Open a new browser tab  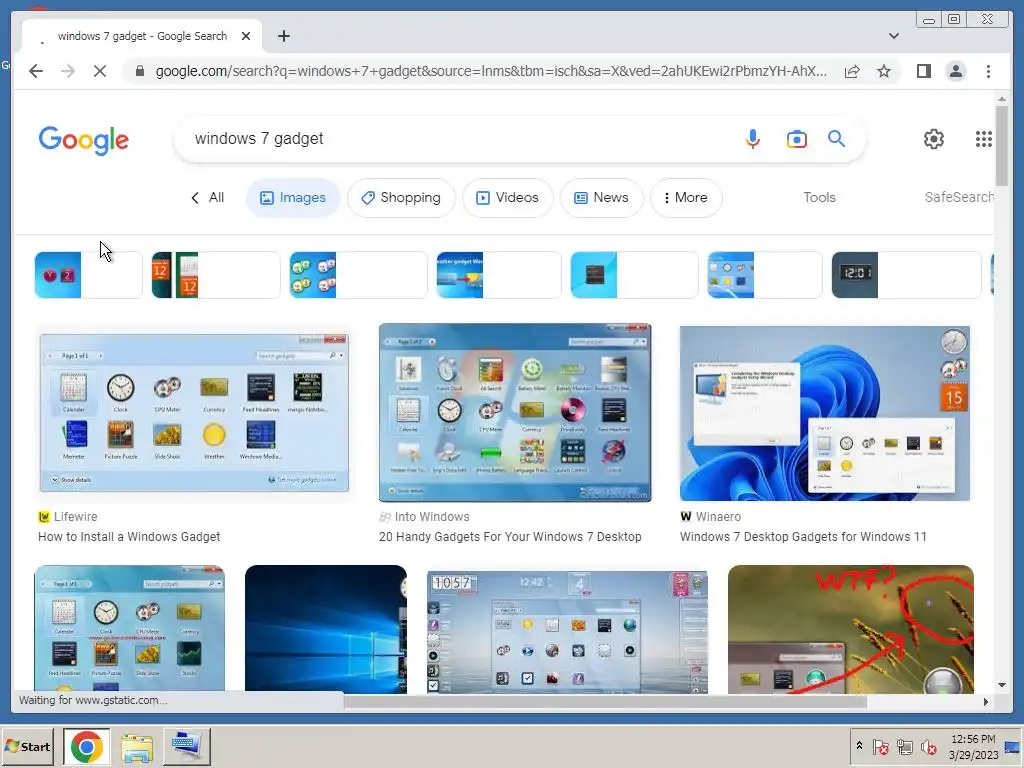tap(283, 36)
